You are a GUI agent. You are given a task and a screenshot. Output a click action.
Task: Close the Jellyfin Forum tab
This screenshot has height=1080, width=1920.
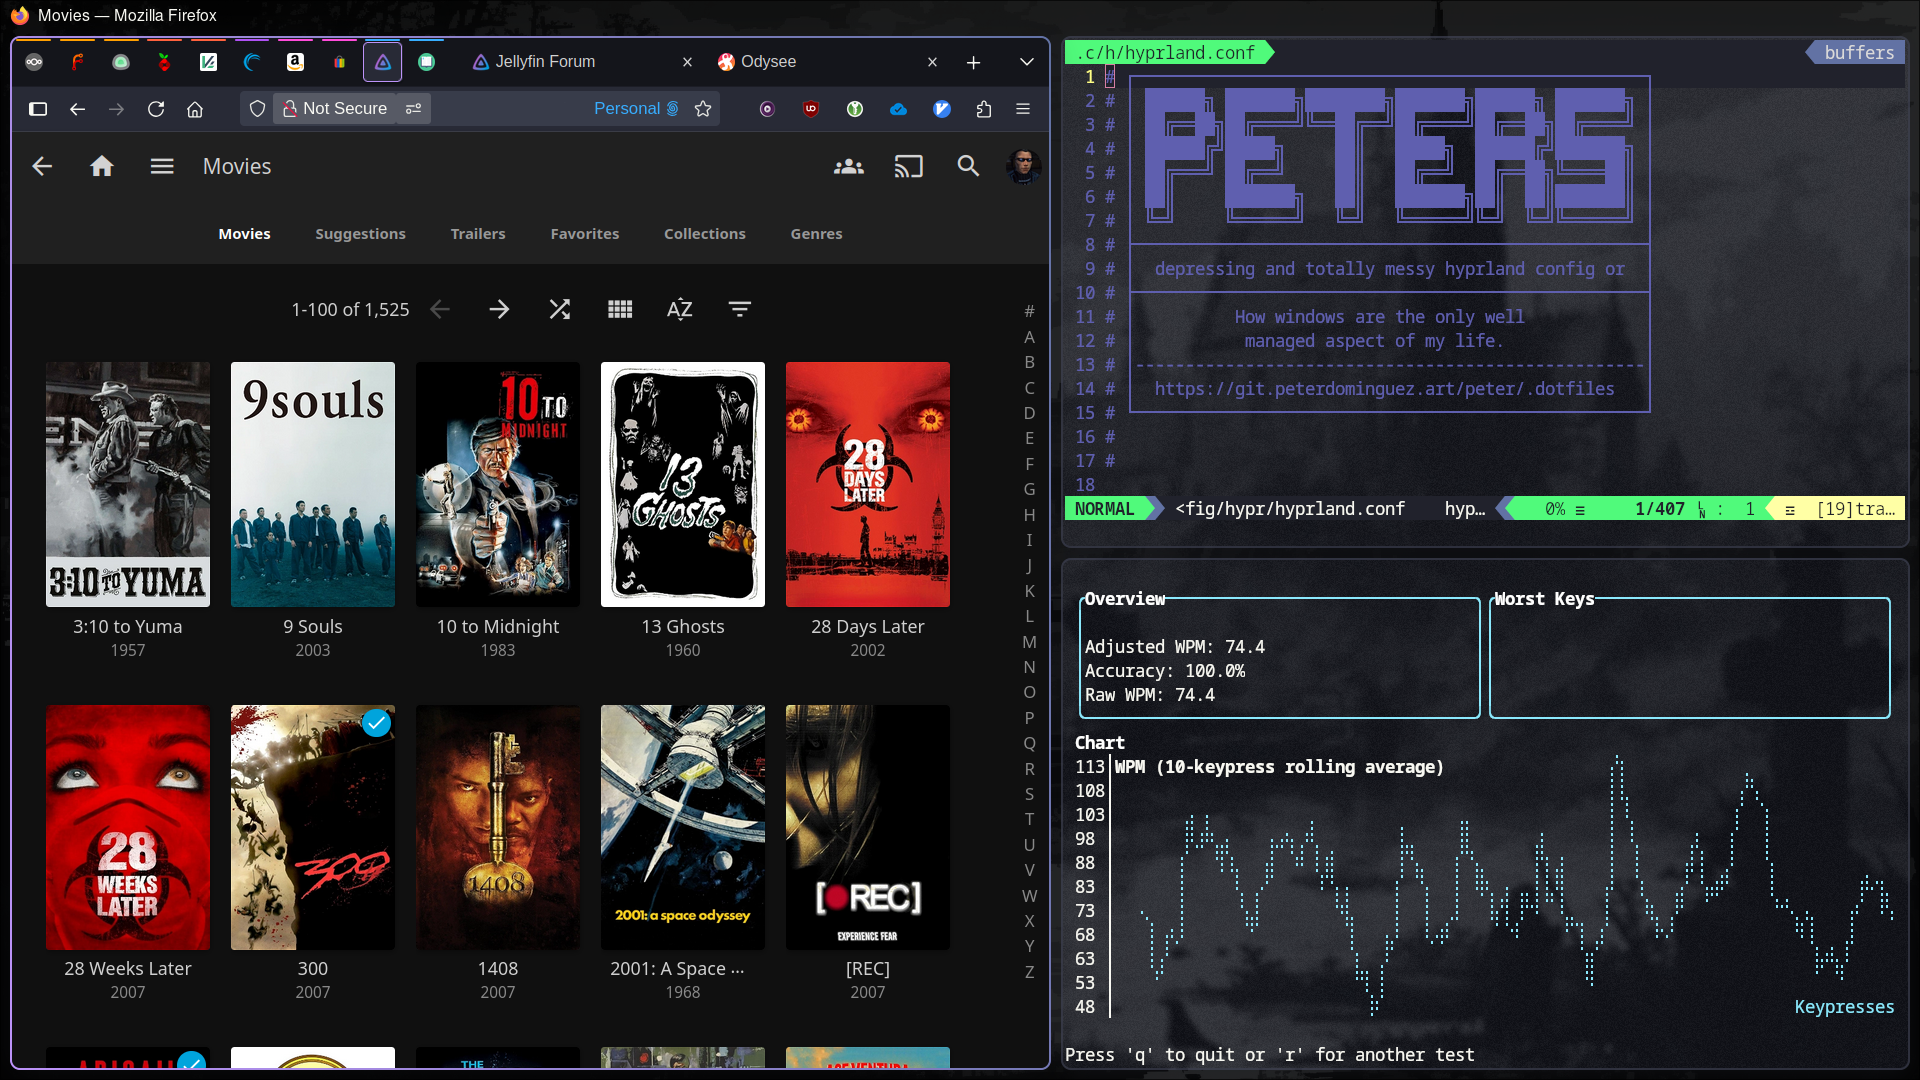point(687,62)
